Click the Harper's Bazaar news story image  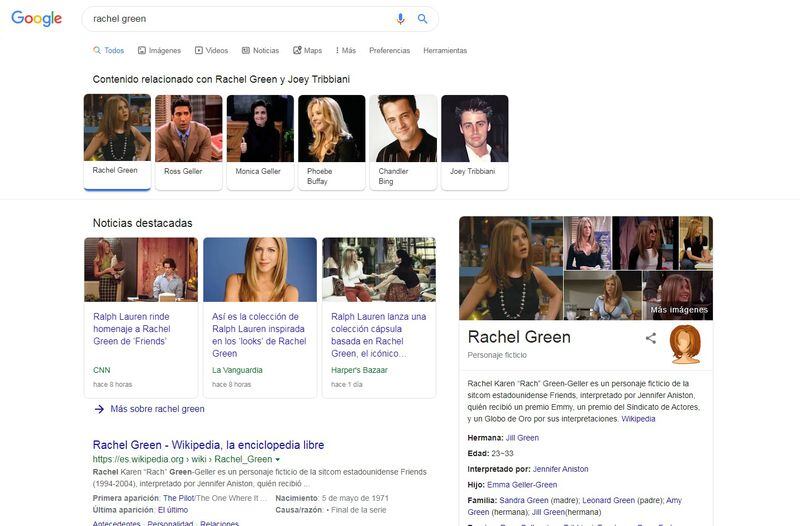pyautogui.click(x=379, y=269)
